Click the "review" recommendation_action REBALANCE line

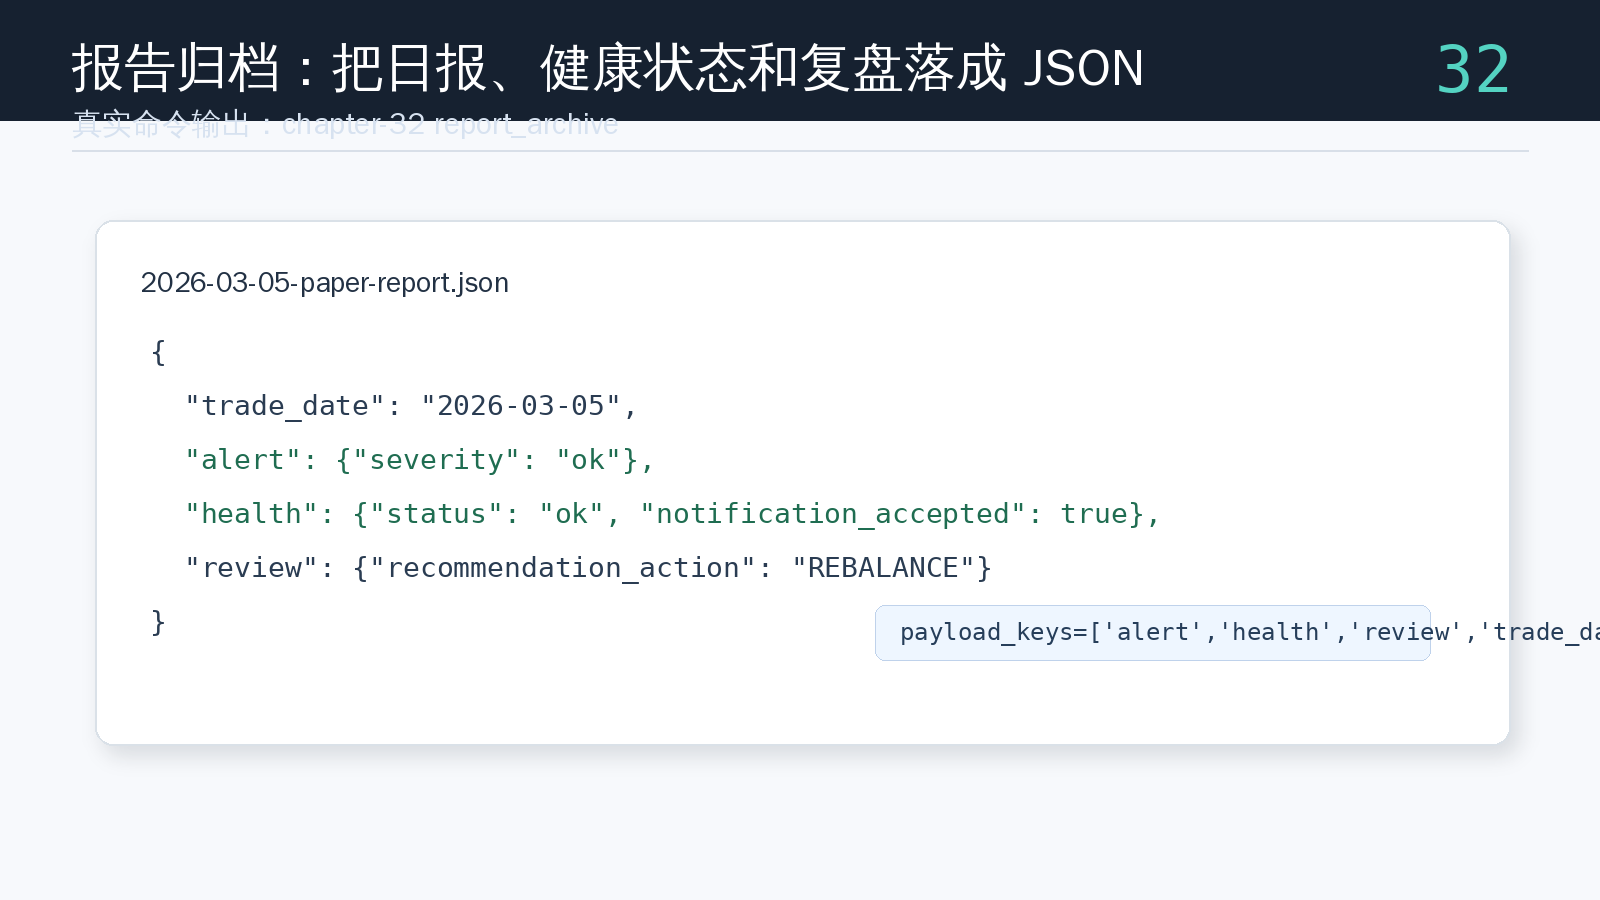tap(588, 568)
